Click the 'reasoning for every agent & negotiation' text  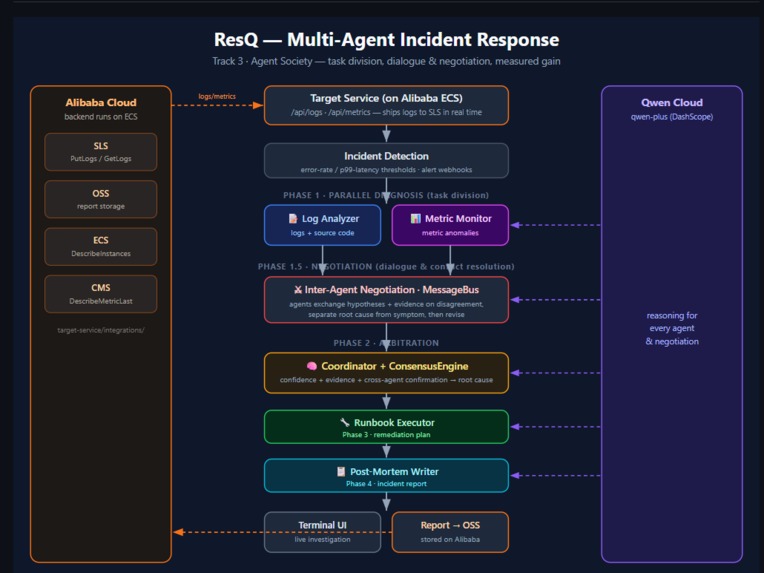[x=672, y=328]
